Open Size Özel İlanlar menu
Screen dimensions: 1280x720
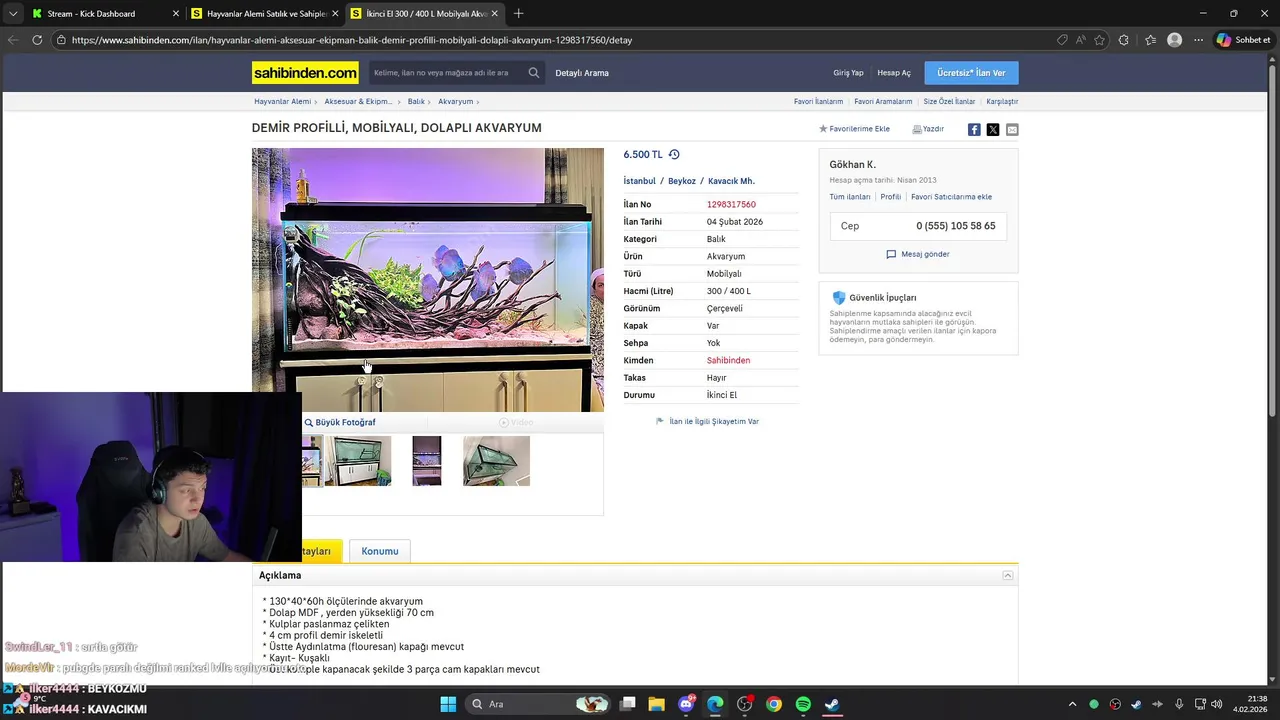tap(949, 102)
